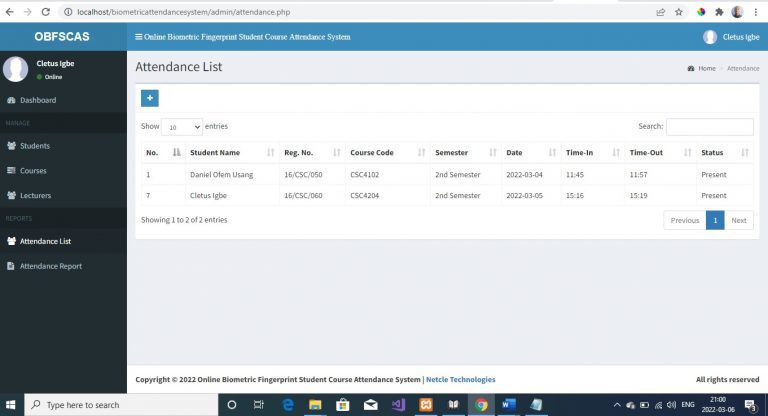Click the volume icon in system tray
Image resolution: width=768 pixels, height=416 pixels.
(x=671, y=405)
